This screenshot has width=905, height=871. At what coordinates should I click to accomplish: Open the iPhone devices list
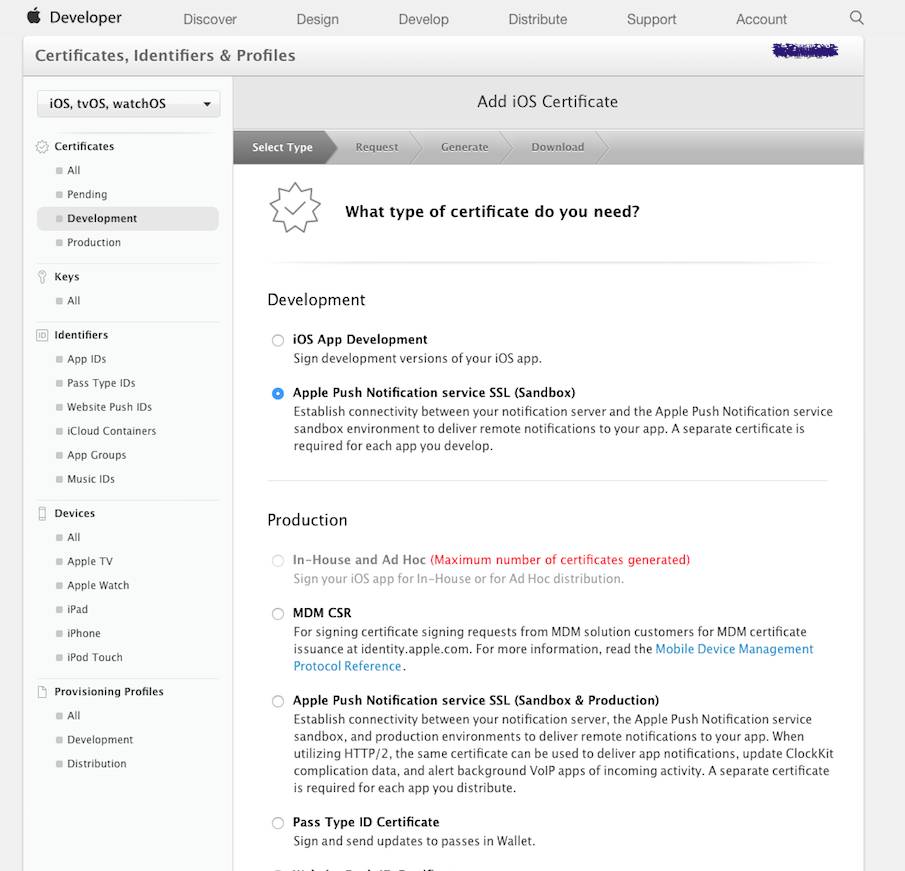(x=84, y=634)
